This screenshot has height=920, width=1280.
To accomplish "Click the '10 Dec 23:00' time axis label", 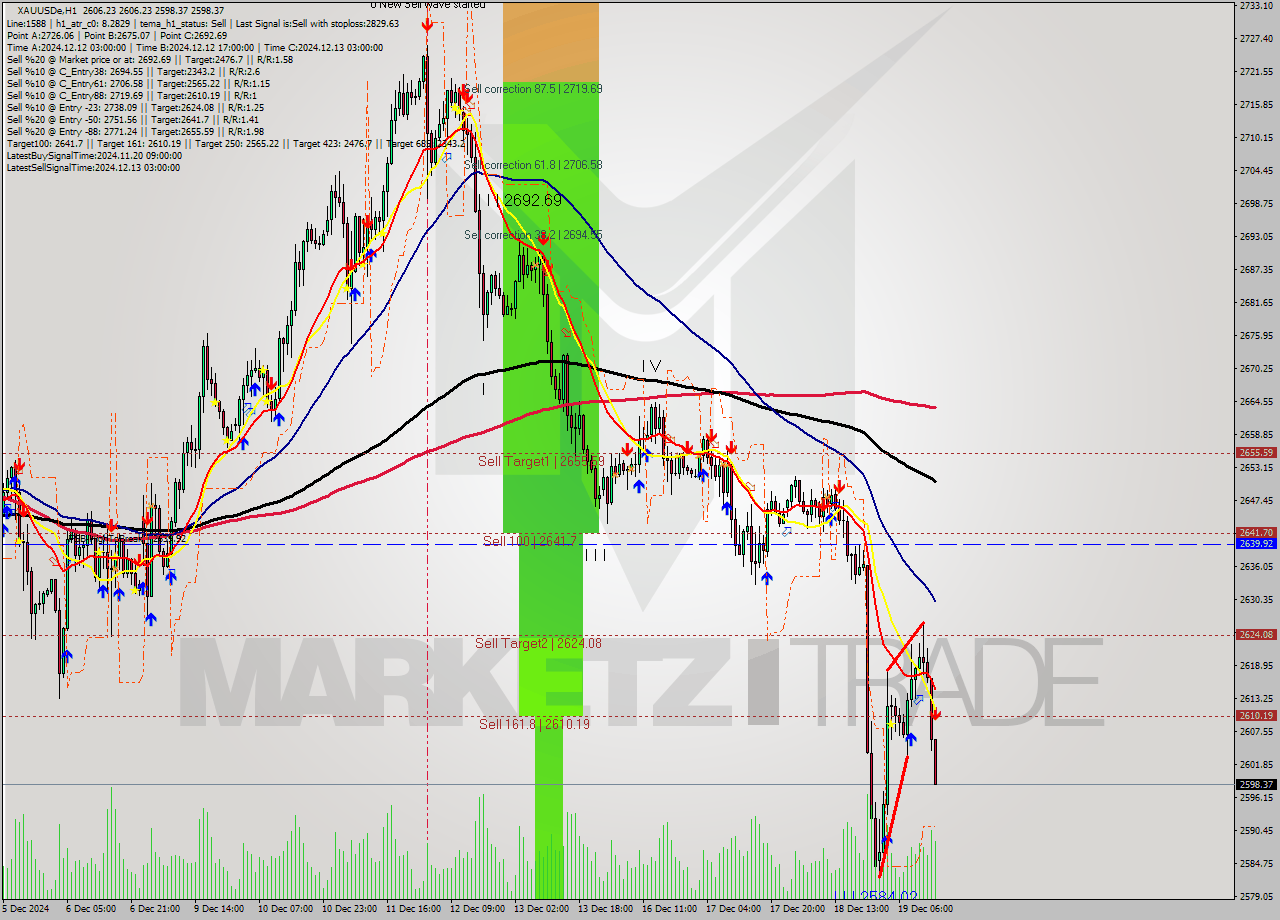I will coord(348,909).
